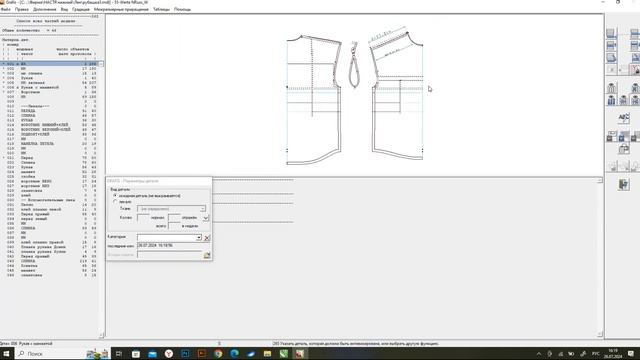Open the Windows Start menu
Image resolution: width=640 pixels, height=360 pixels.
point(6,353)
